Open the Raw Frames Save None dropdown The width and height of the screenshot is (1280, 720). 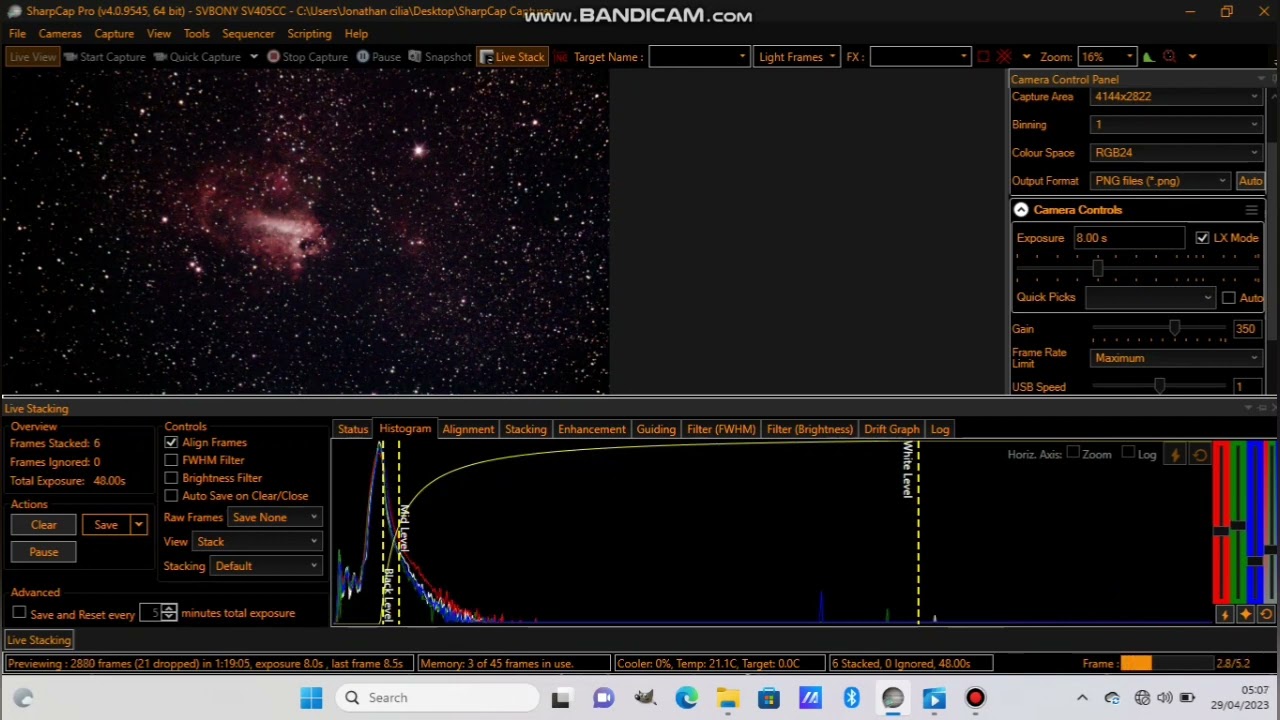pos(274,517)
